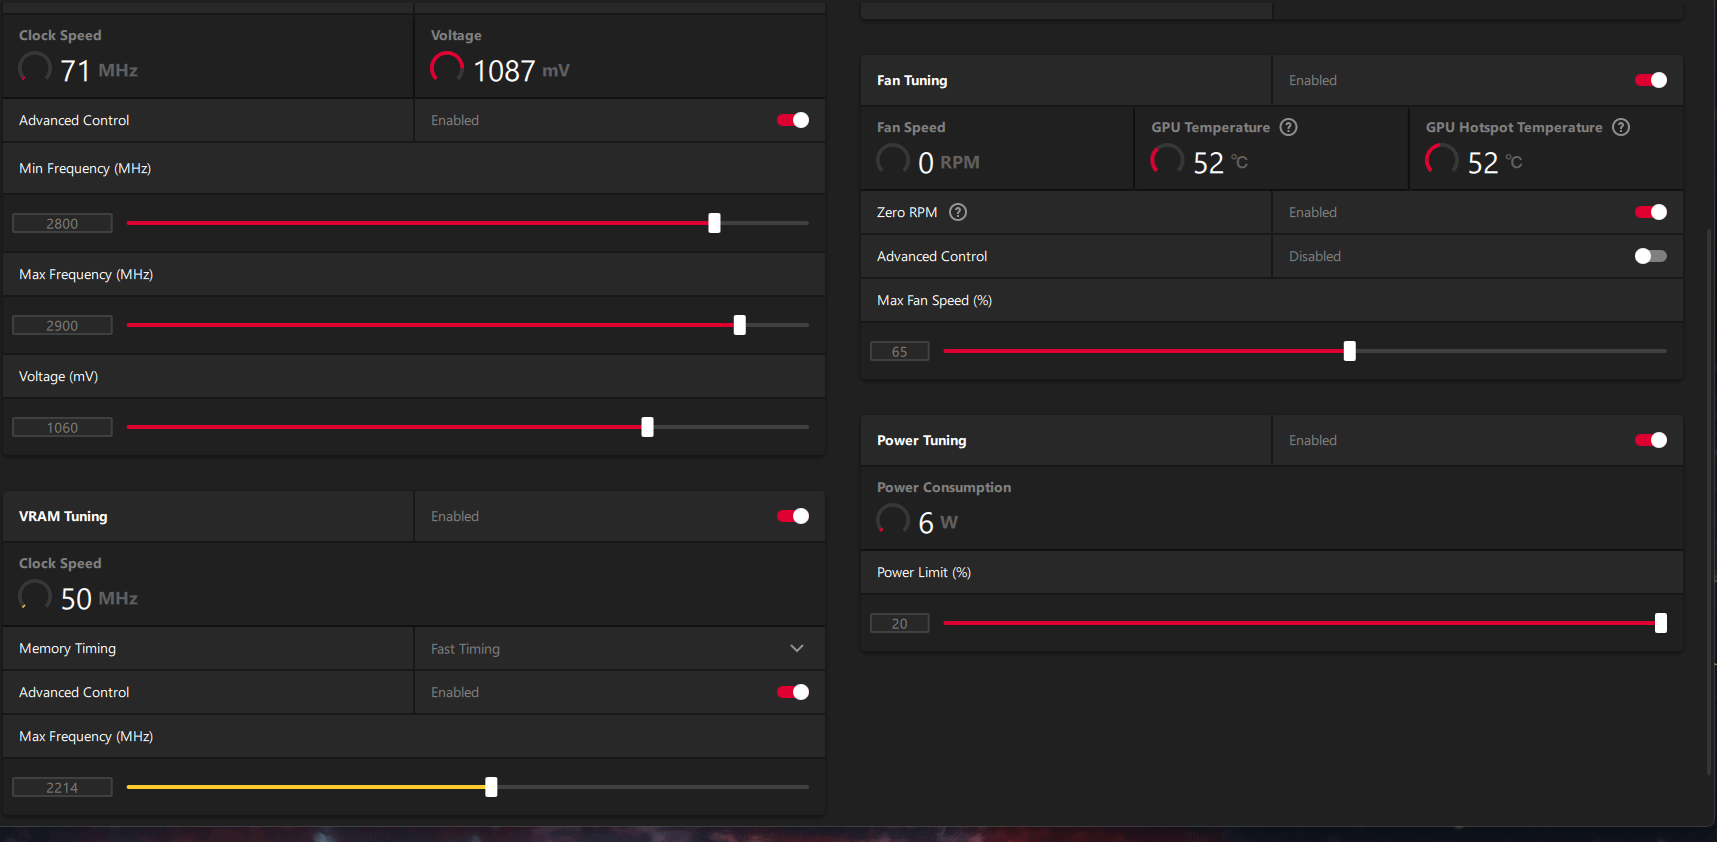Disable the Power Tuning switch

click(x=1651, y=440)
